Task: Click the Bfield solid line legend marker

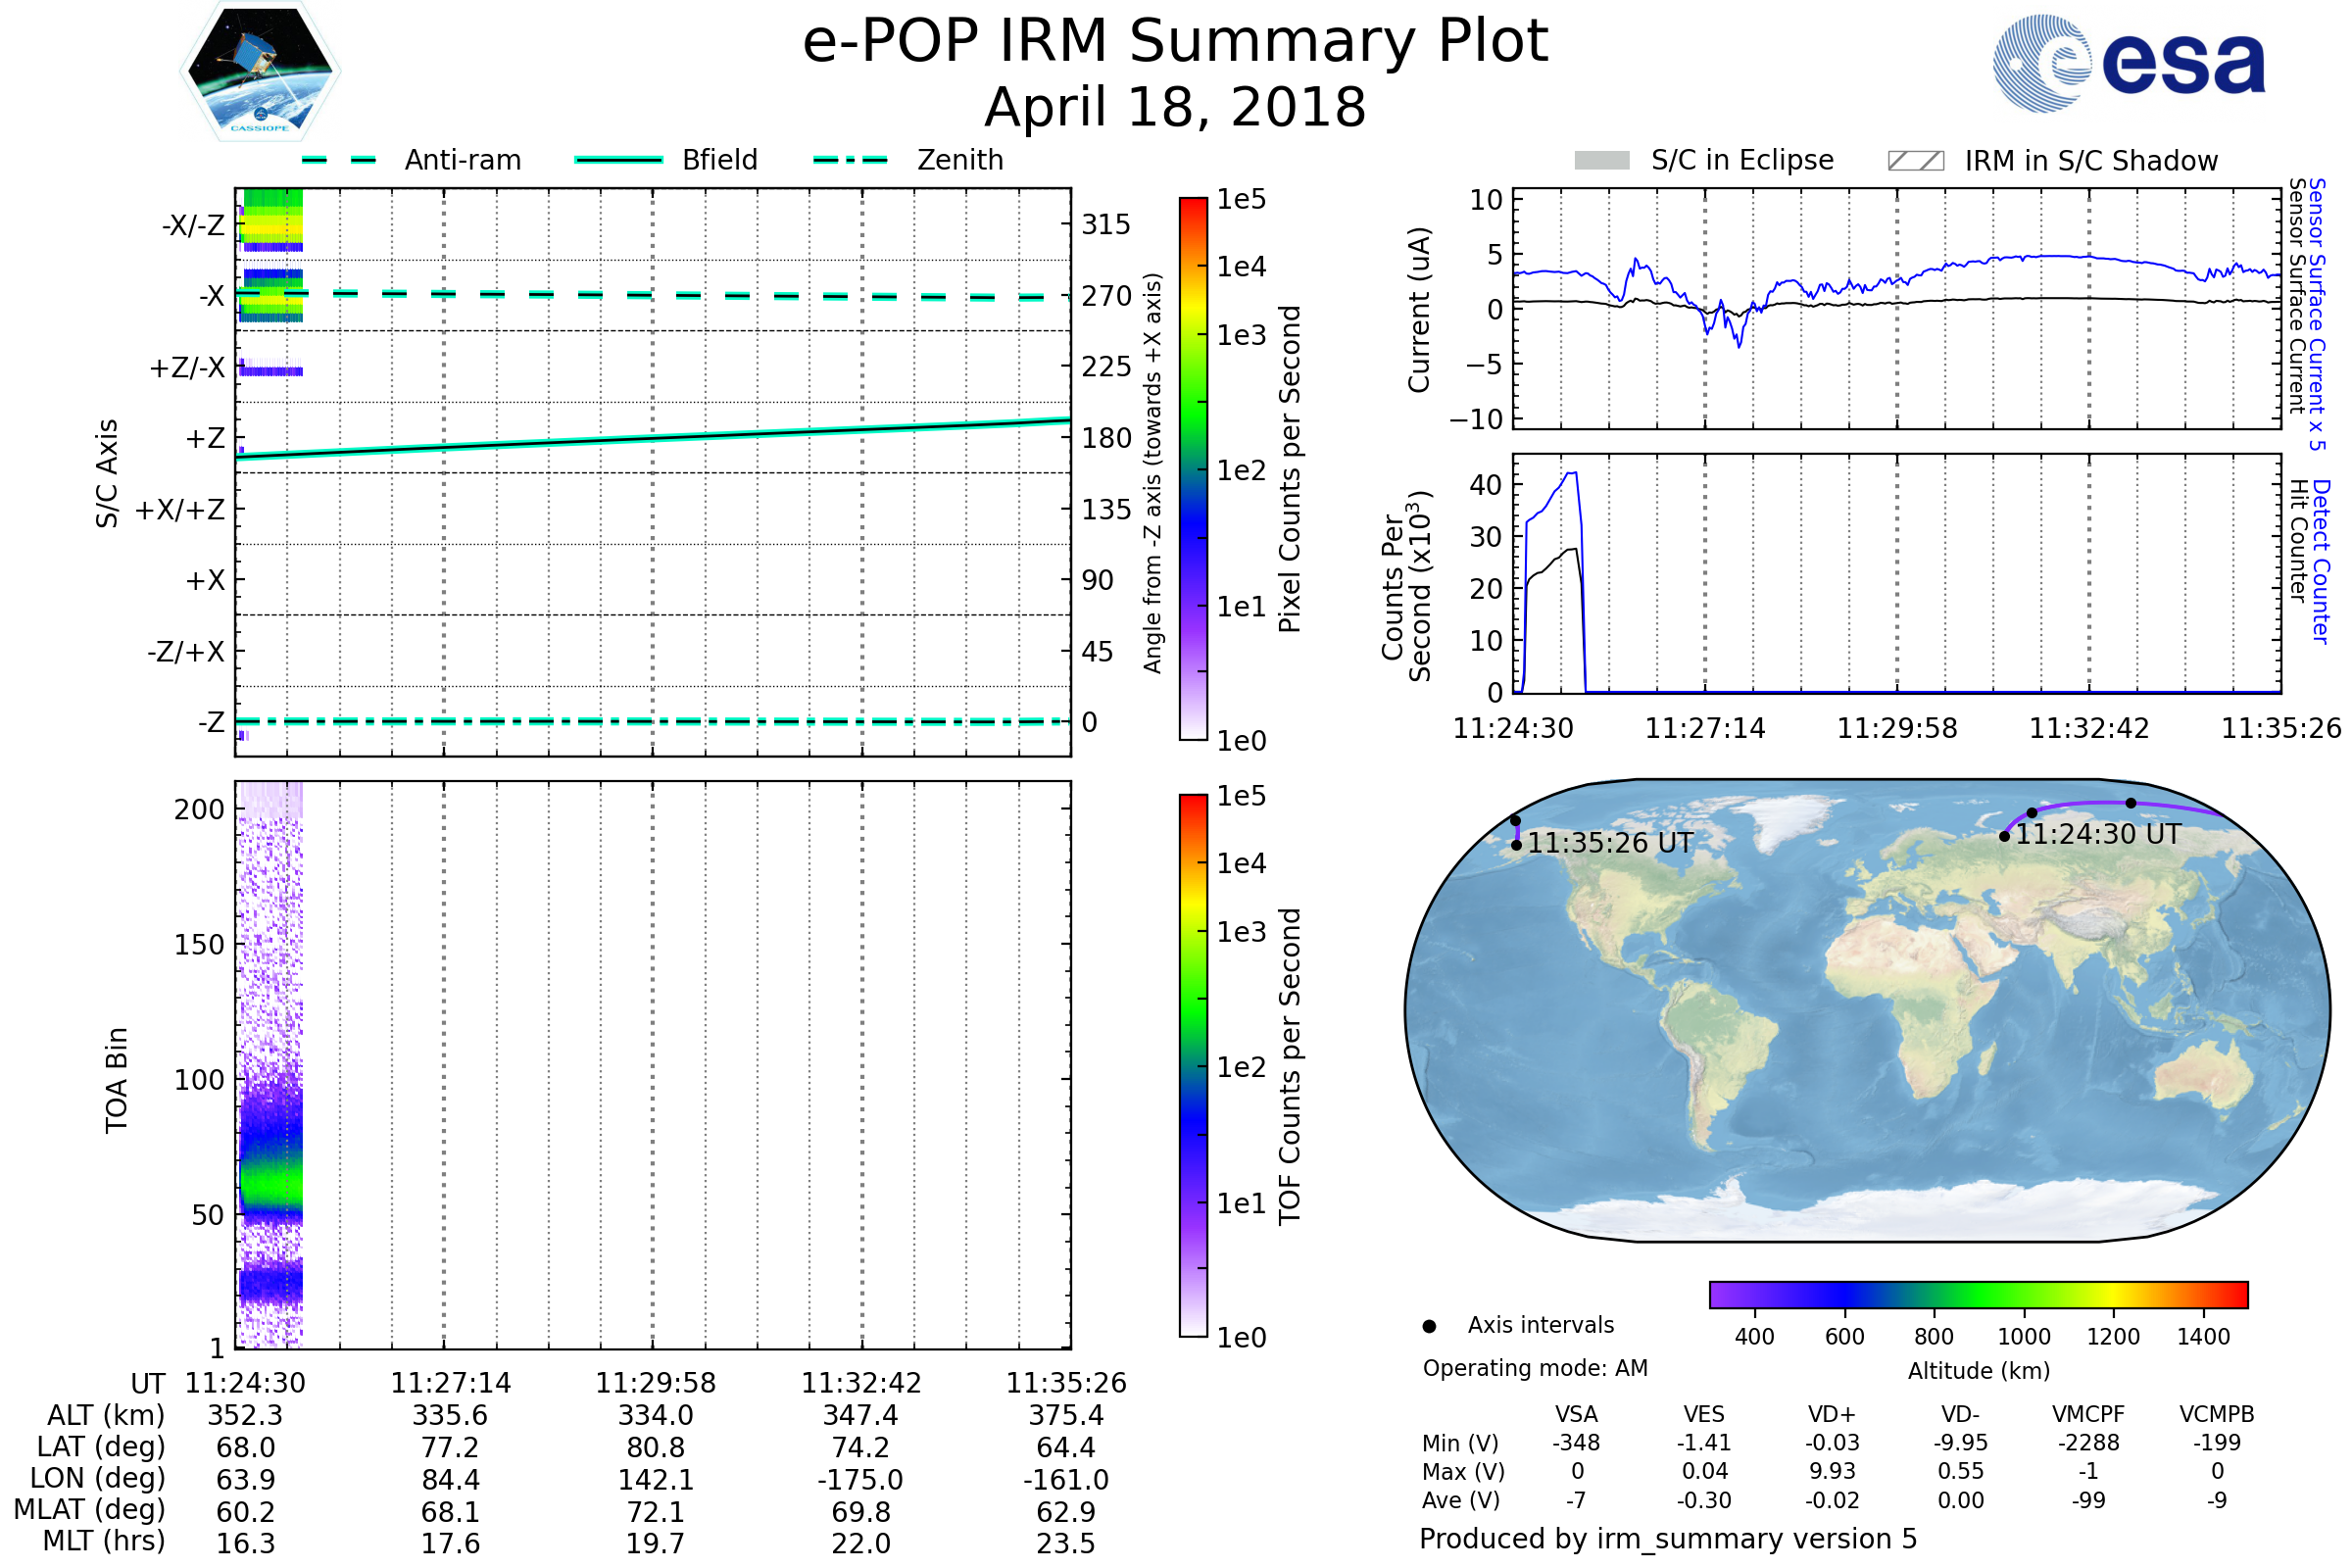Action: tap(618, 160)
